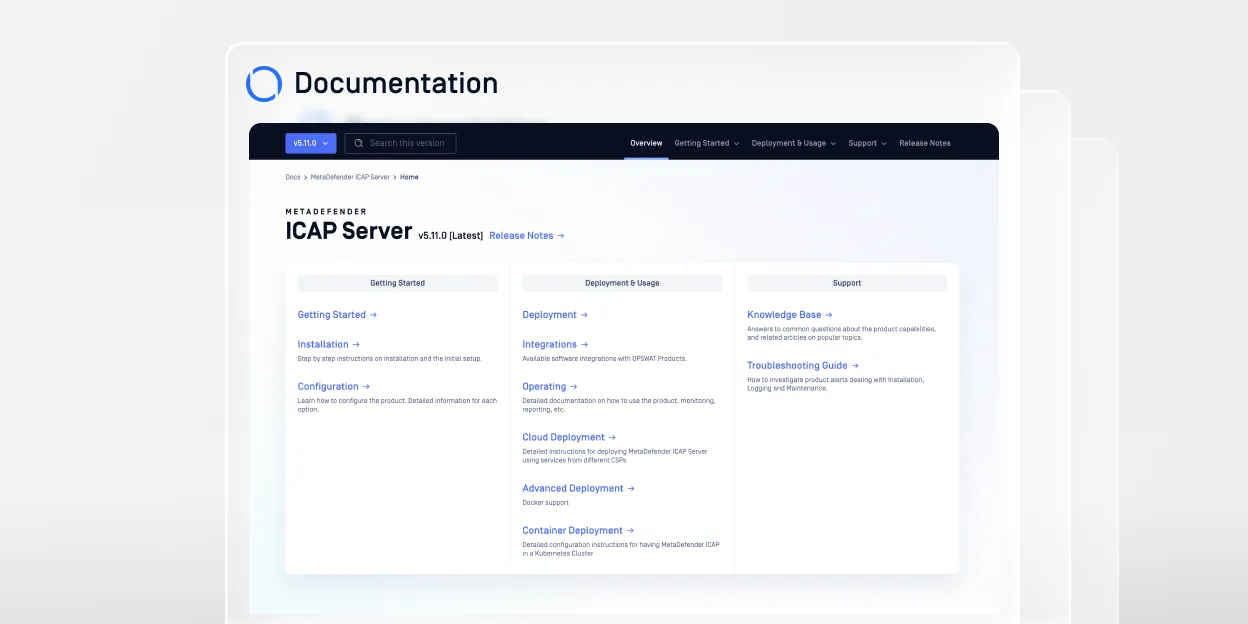This screenshot has width=1248, height=624.
Task: Expand the Support nav dropdown
Action: coord(867,143)
